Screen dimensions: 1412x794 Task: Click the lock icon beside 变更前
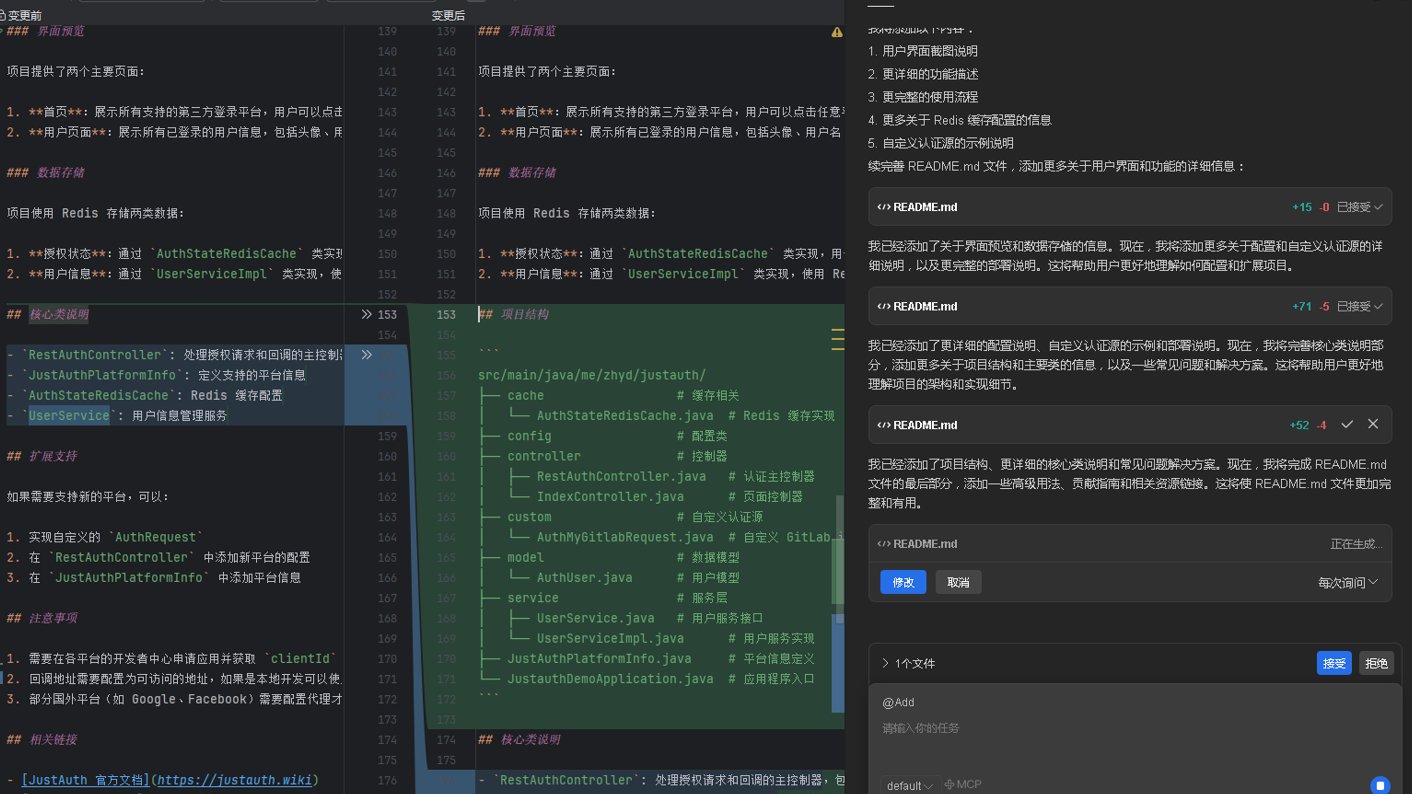click(3, 15)
